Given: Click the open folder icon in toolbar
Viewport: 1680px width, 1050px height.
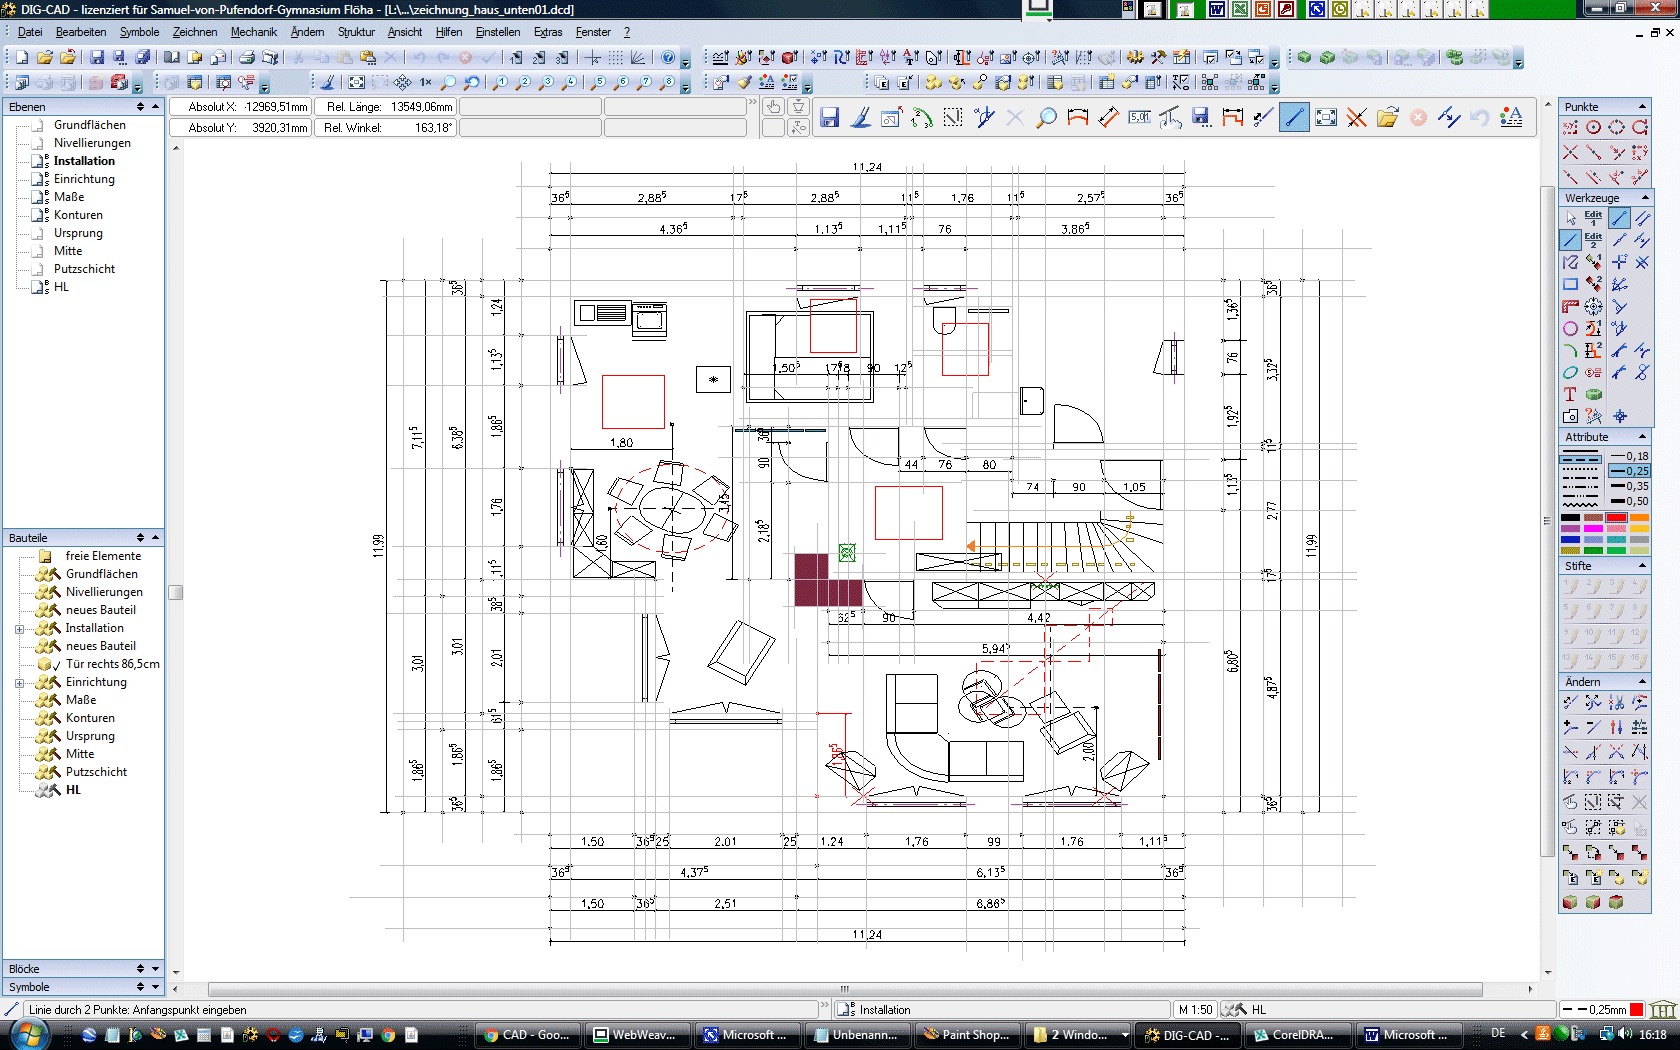Looking at the screenshot, I should pos(45,58).
